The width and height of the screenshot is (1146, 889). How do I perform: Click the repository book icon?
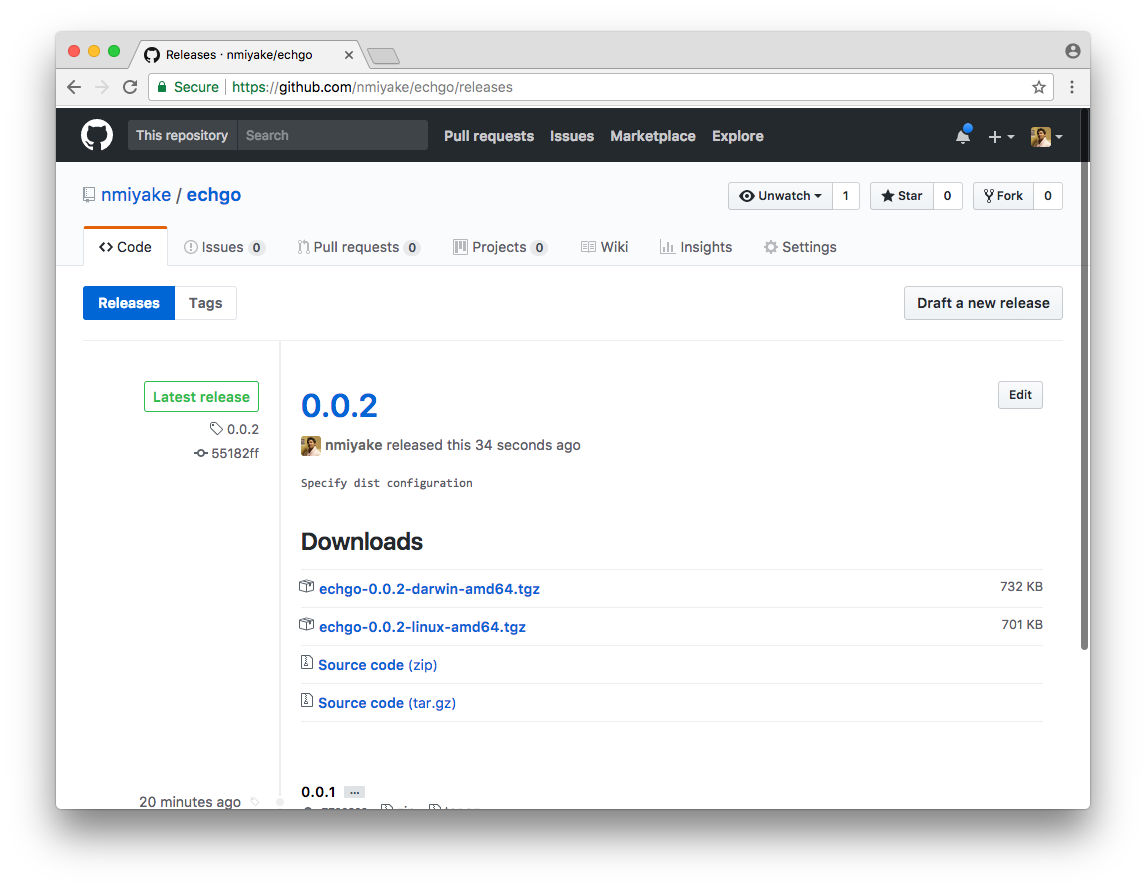tap(89, 194)
